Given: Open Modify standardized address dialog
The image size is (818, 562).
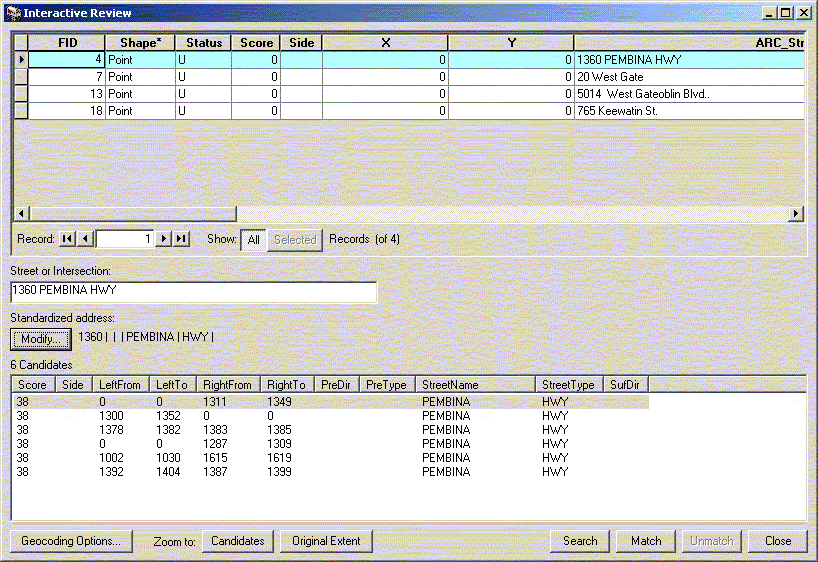Looking at the screenshot, I should pos(41,338).
